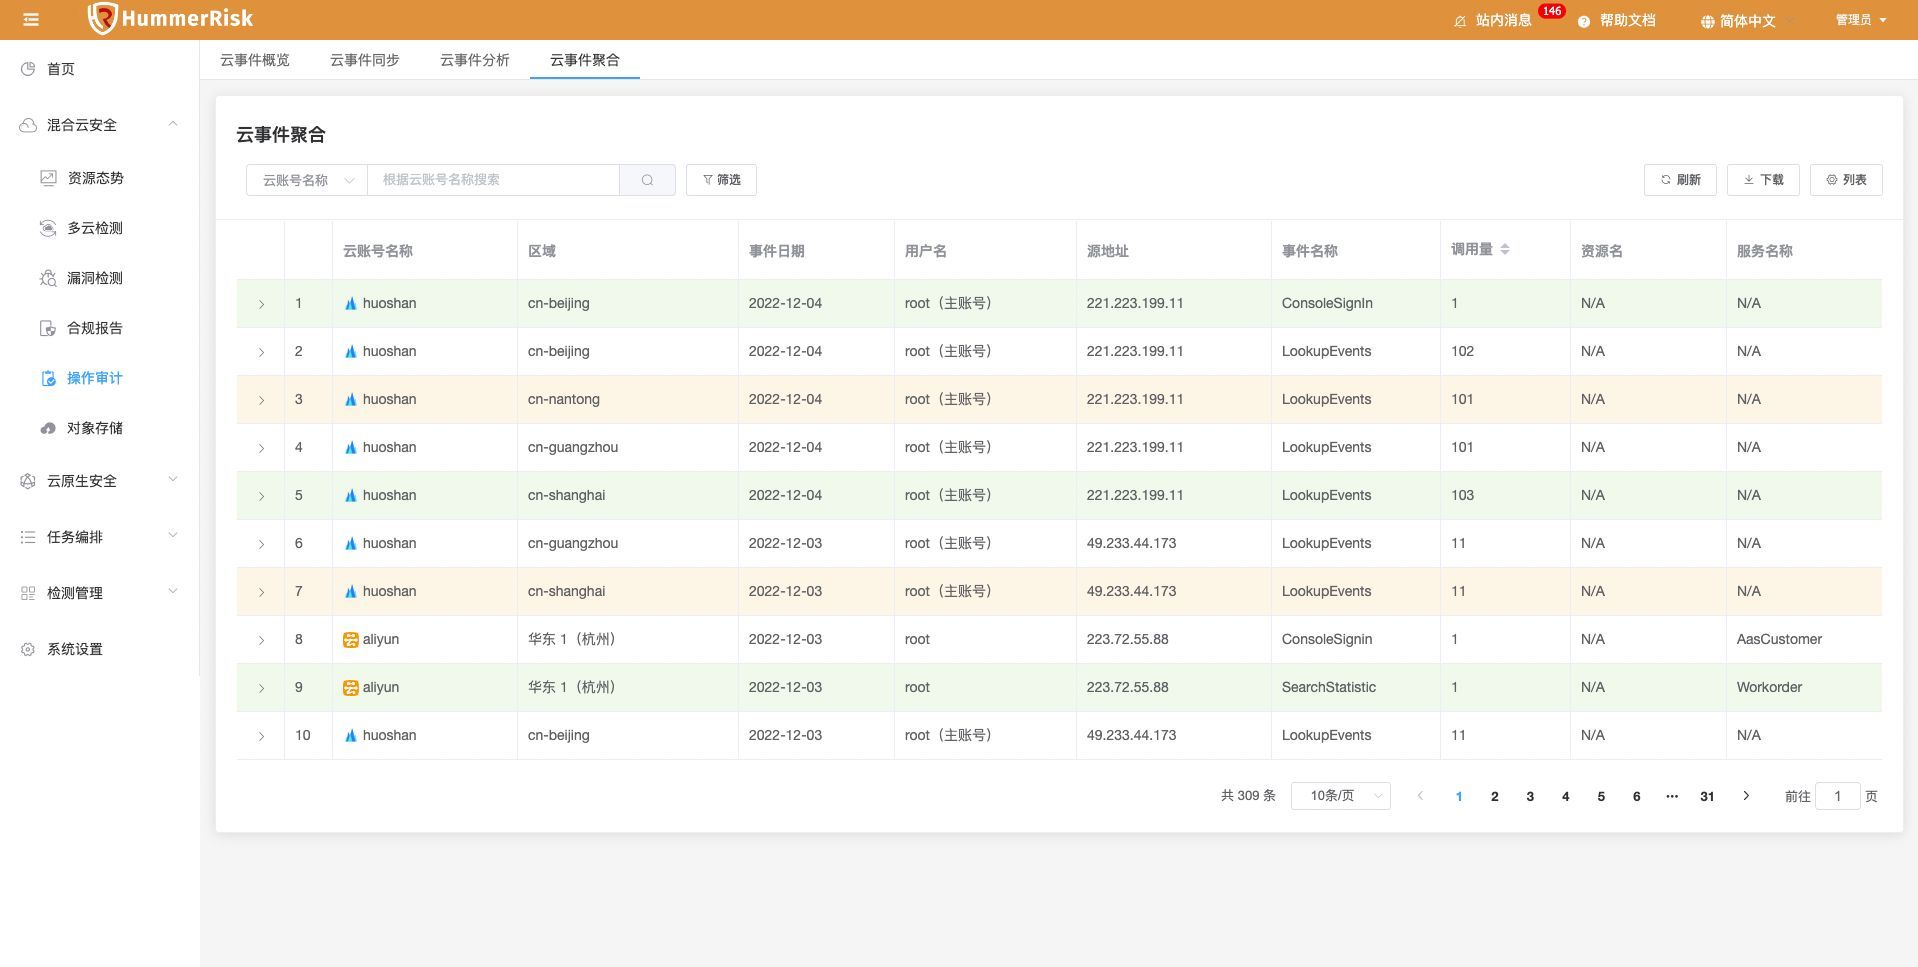Focus the cloud account name search input
The height and width of the screenshot is (967, 1918).
pos(493,180)
